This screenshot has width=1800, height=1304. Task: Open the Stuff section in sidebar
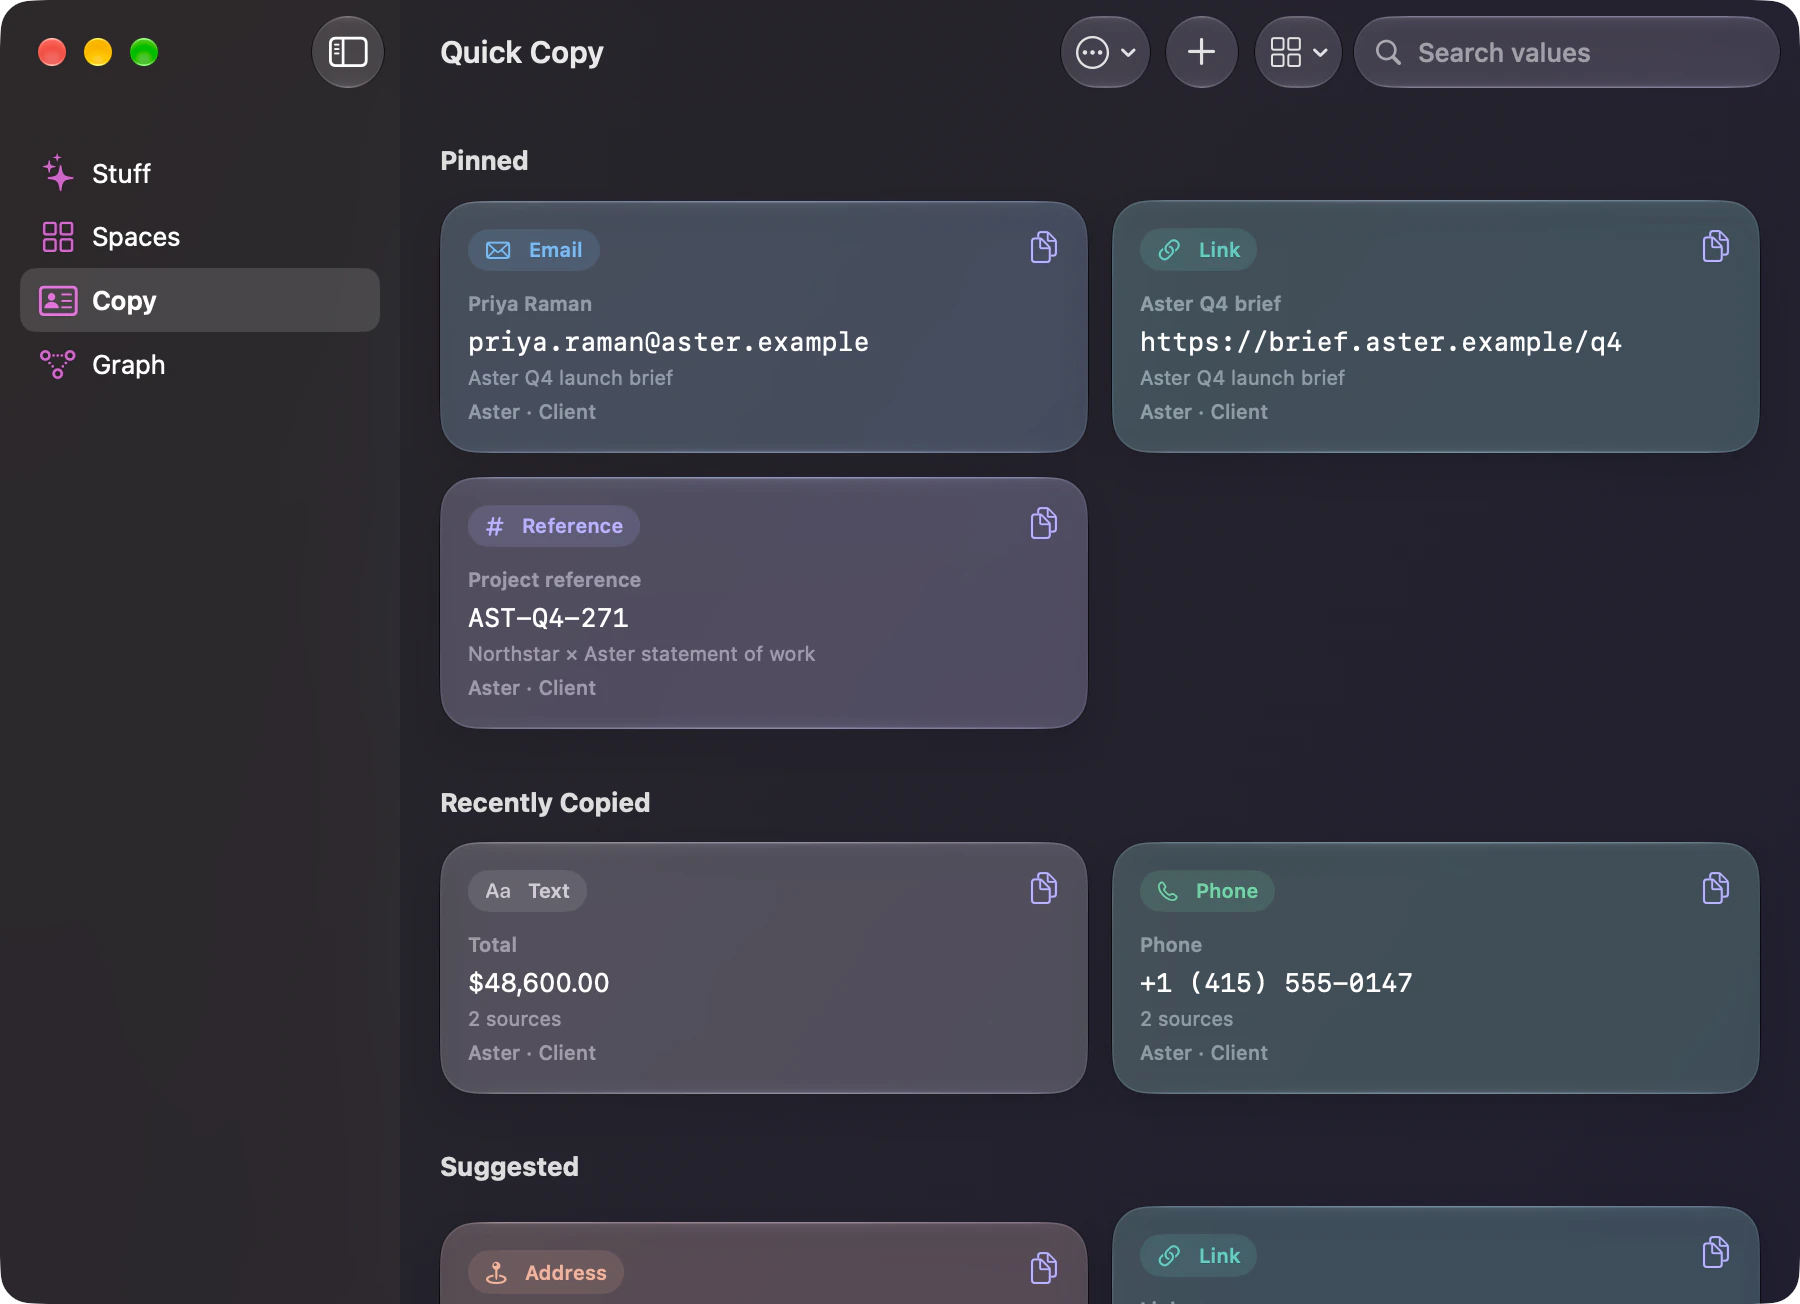(200, 173)
